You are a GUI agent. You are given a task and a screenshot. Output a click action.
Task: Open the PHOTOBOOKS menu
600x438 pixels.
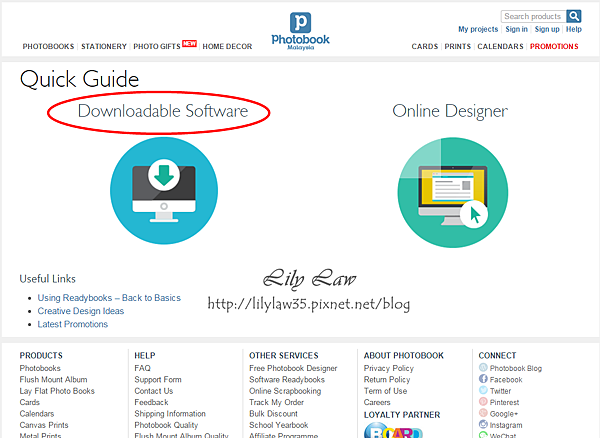click(x=48, y=46)
